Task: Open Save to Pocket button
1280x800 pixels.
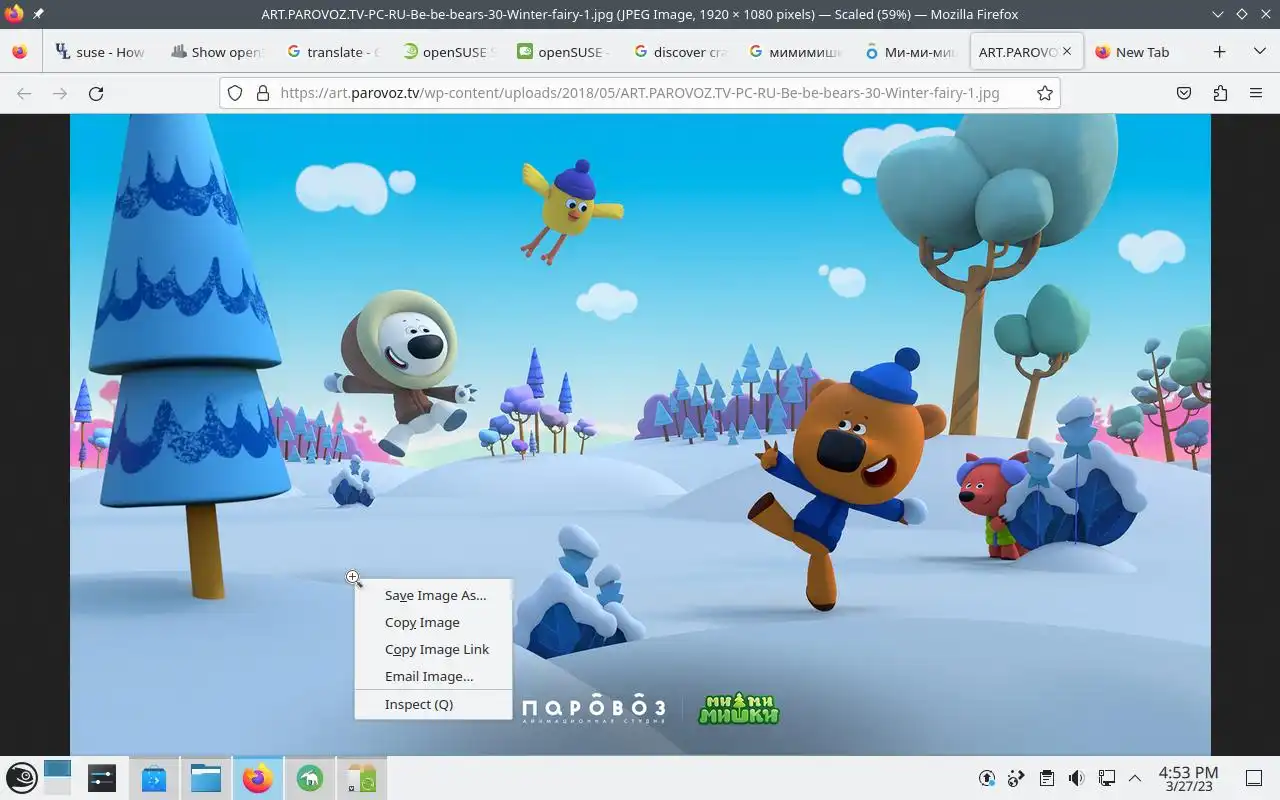Action: [x=1184, y=93]
